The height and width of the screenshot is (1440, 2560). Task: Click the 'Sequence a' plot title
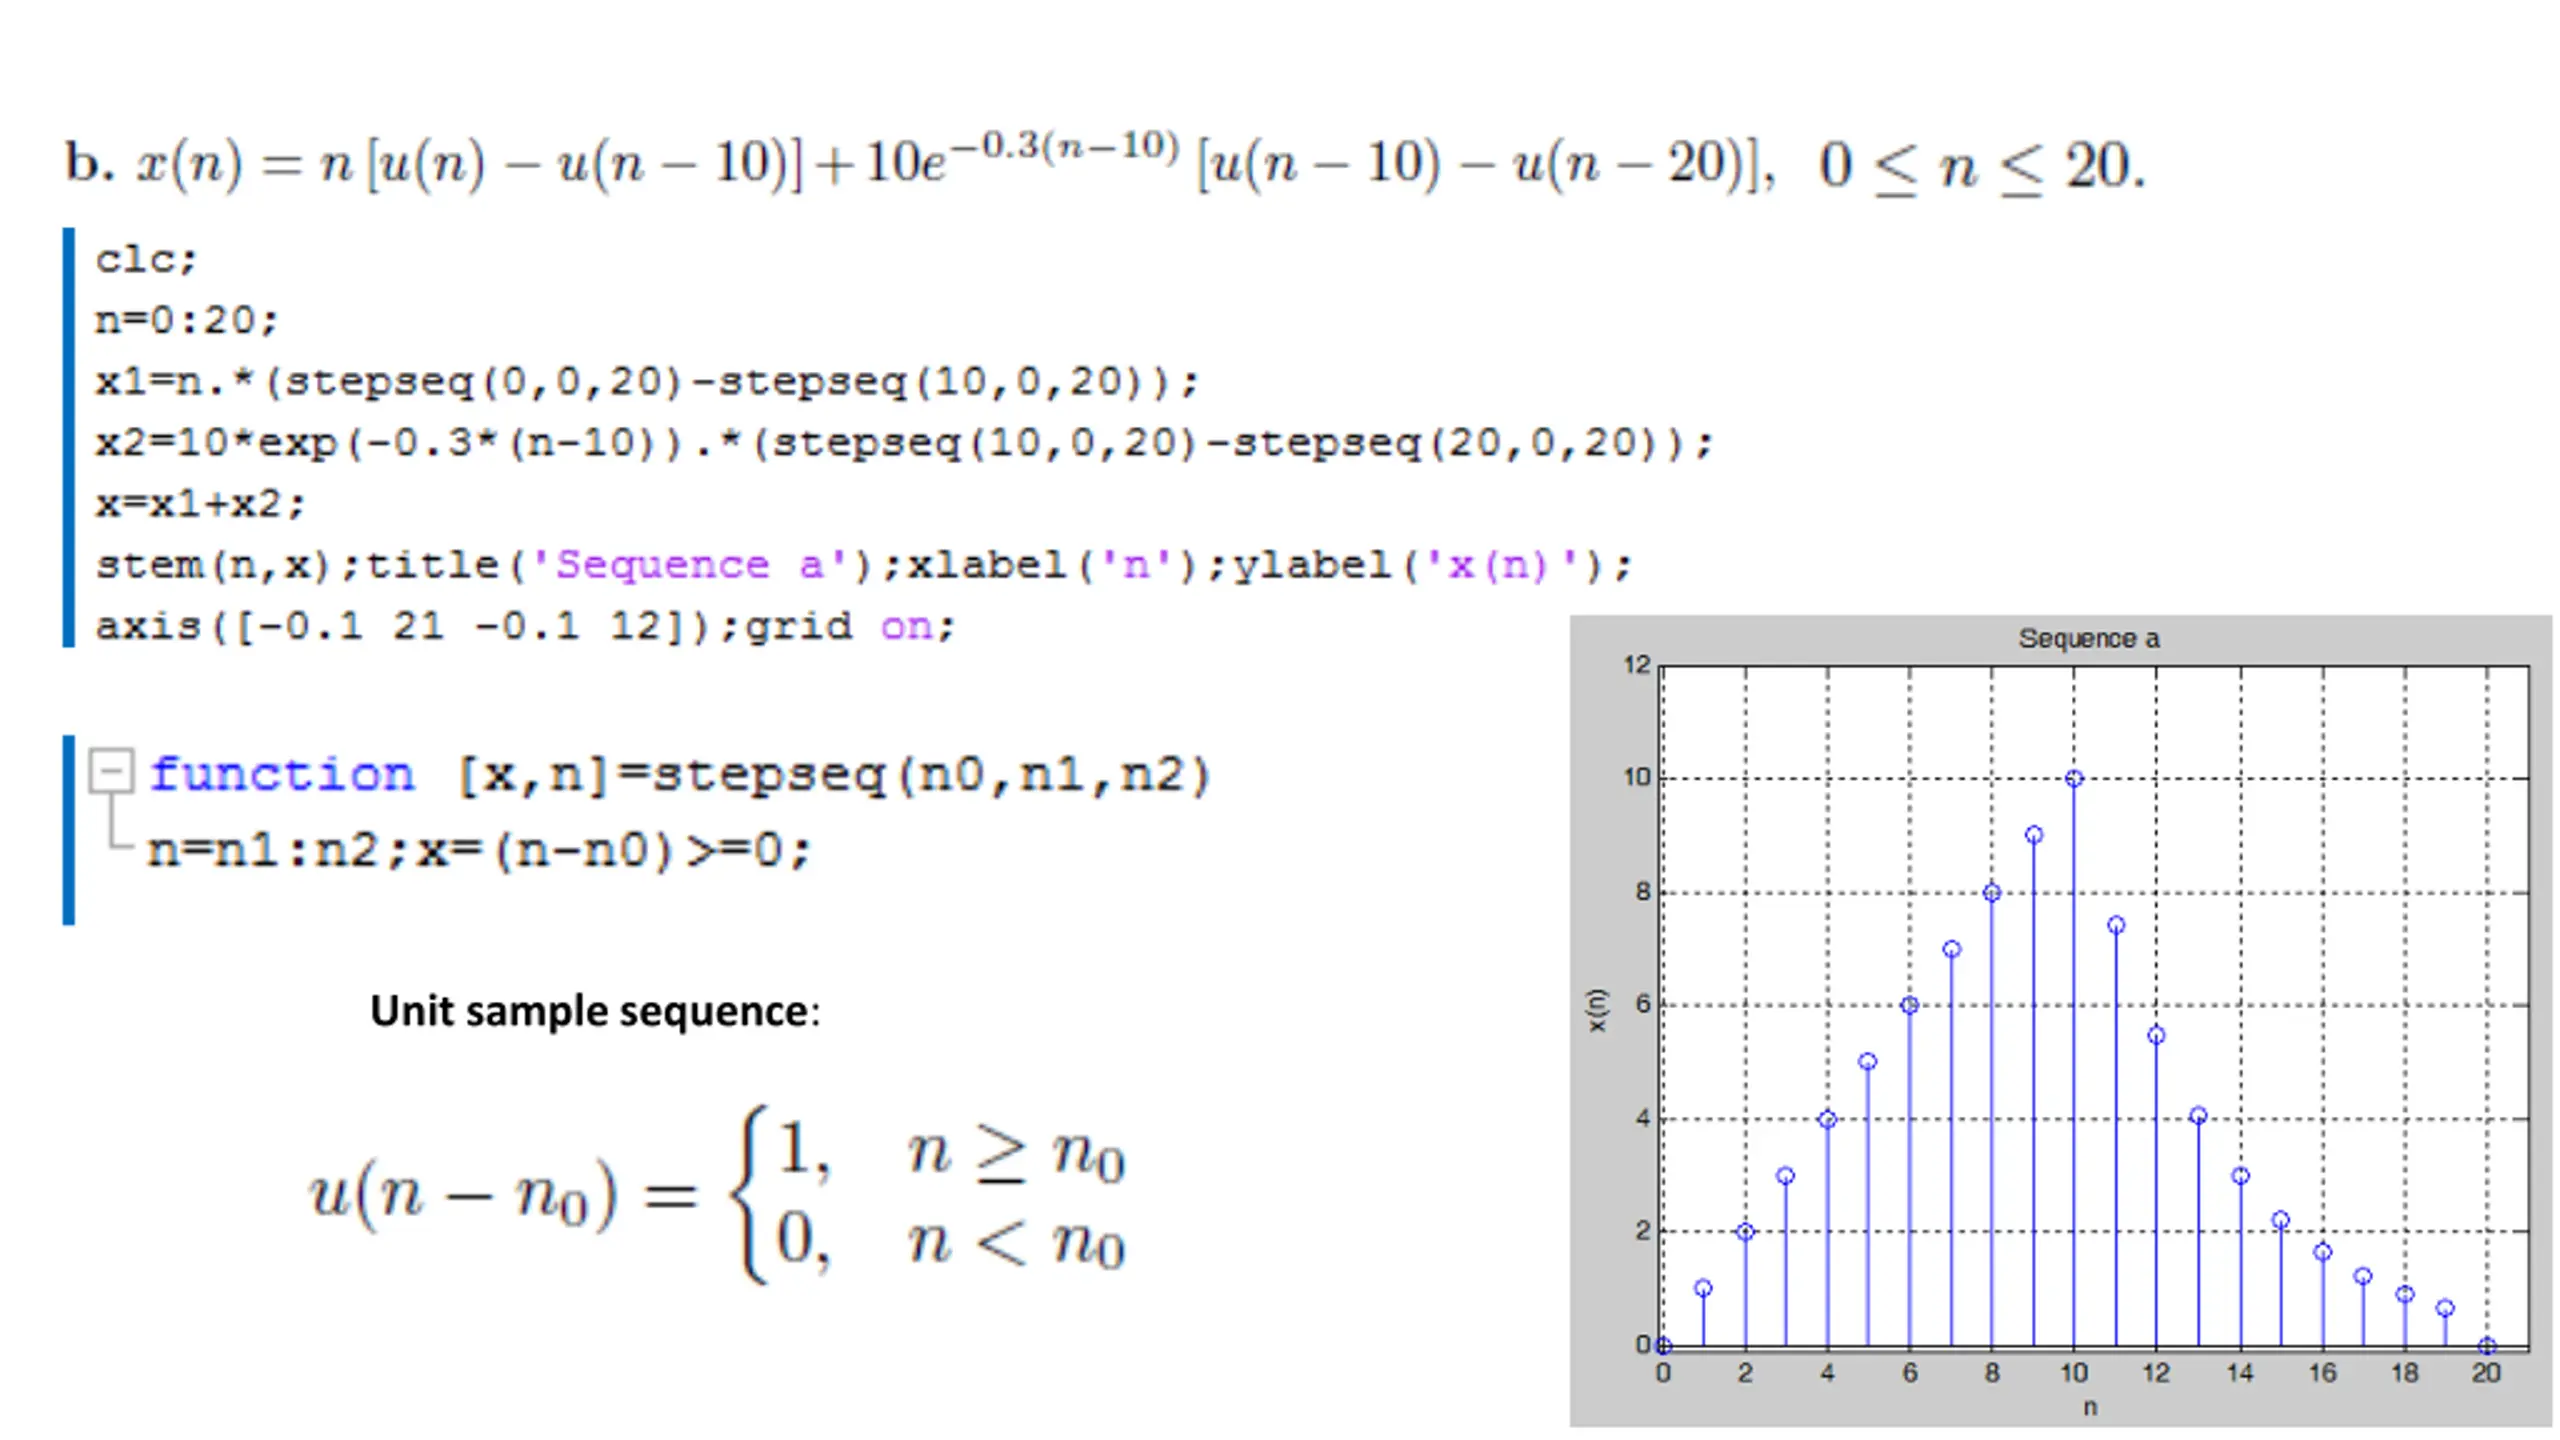point(2088,638)
